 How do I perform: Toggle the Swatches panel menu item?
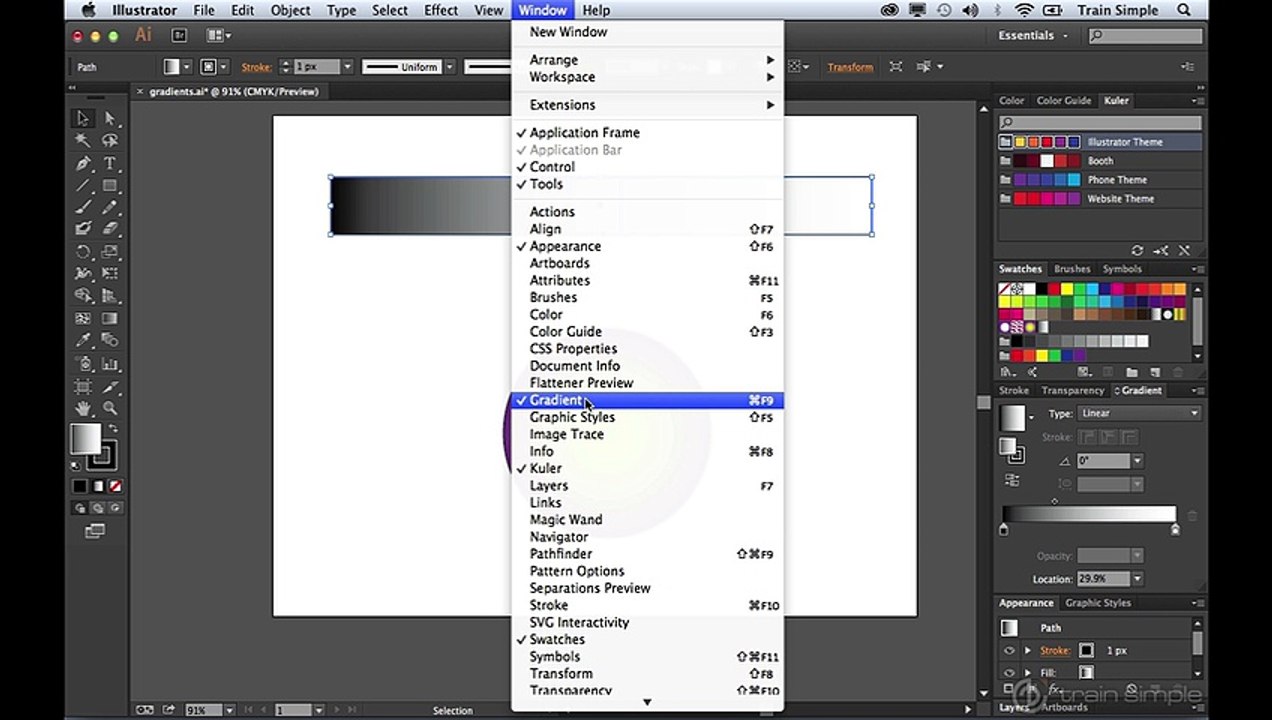pyautogui.click(x=647, y=639)
